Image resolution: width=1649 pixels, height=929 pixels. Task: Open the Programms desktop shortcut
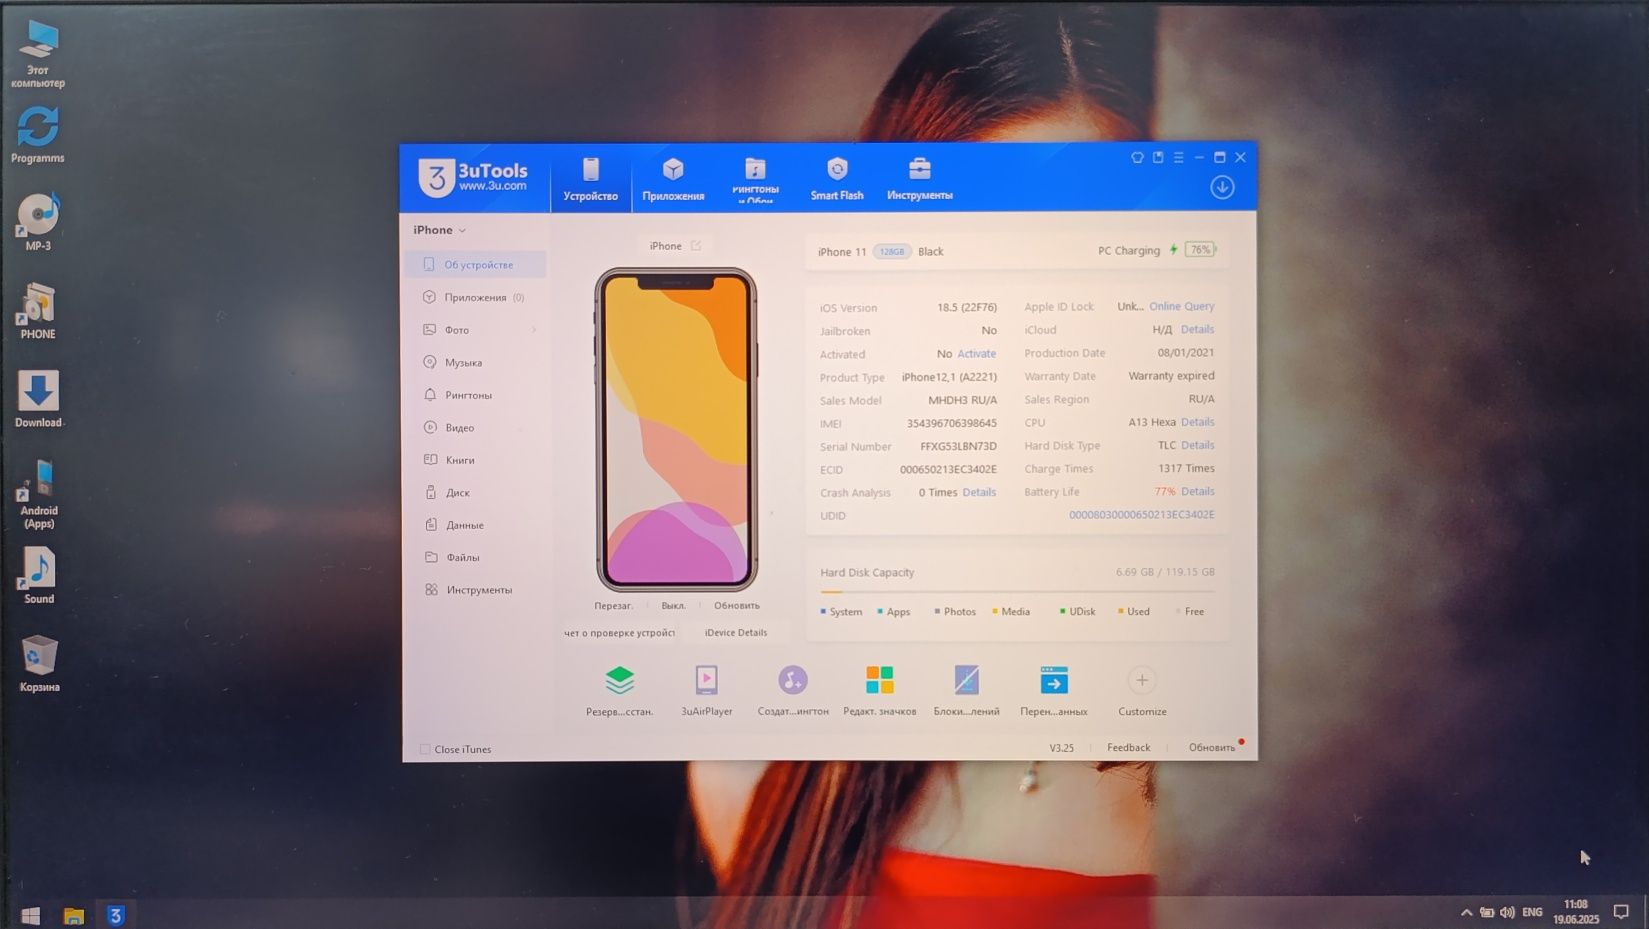click(x=38, y=135)
